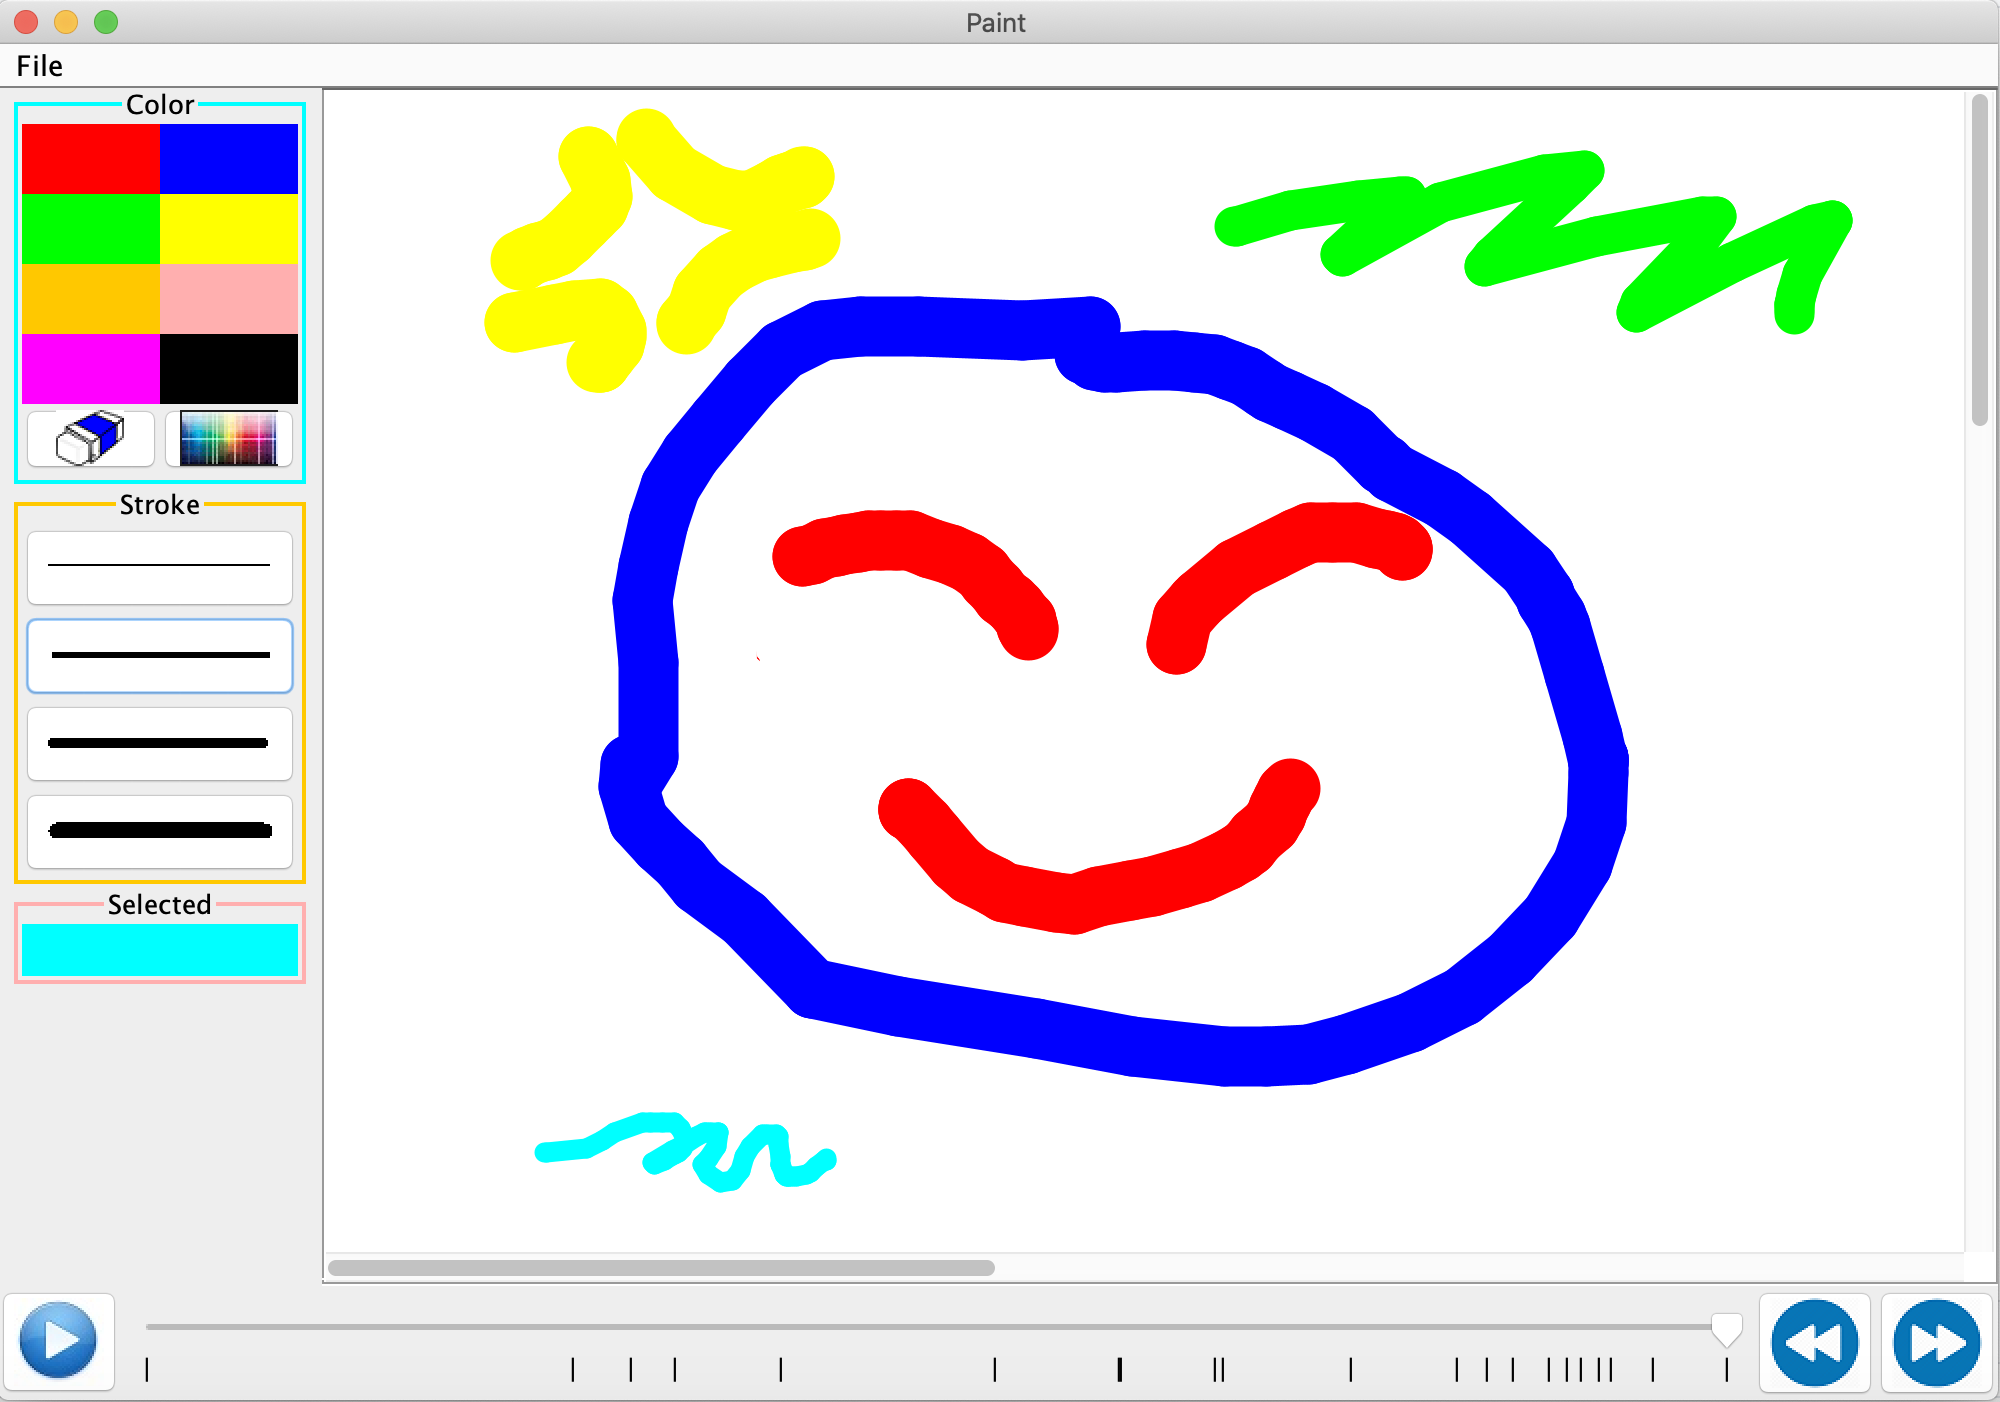Viewport: 2000px width, 1402px height.
Task: Click the rewind button
Action: tap(1815, 1343)
